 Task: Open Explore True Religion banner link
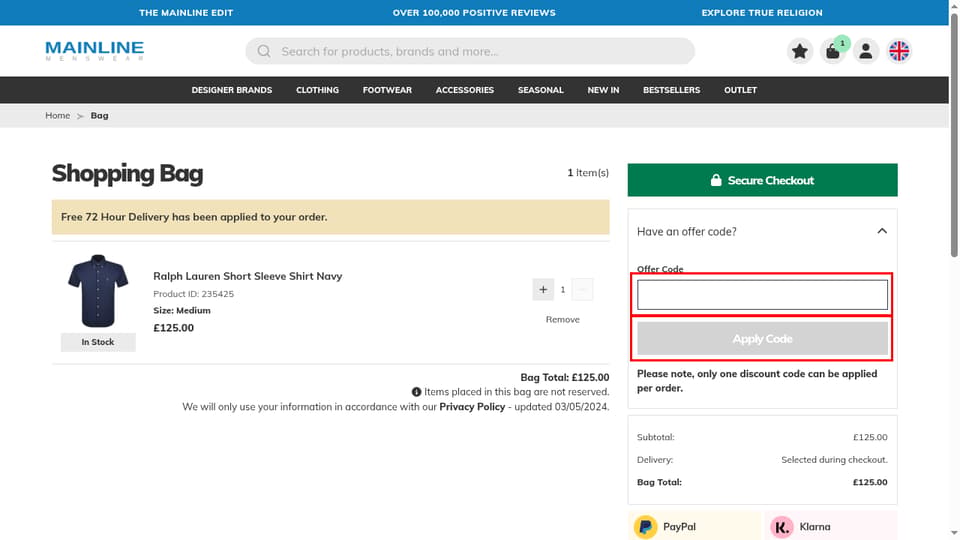(x=762, y=12)
